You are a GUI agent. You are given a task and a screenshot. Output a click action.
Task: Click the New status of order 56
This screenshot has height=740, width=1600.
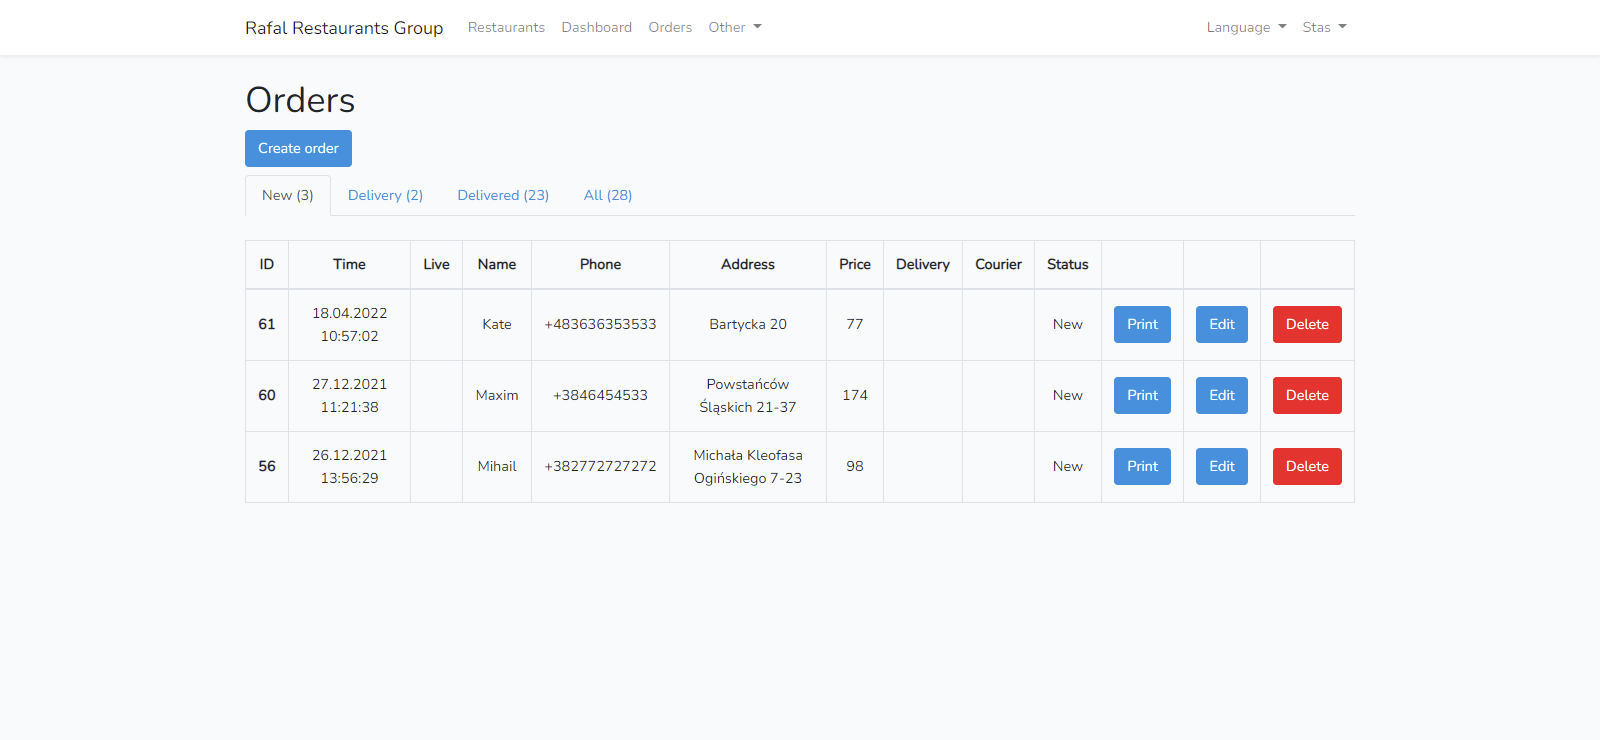point(1068,466)
